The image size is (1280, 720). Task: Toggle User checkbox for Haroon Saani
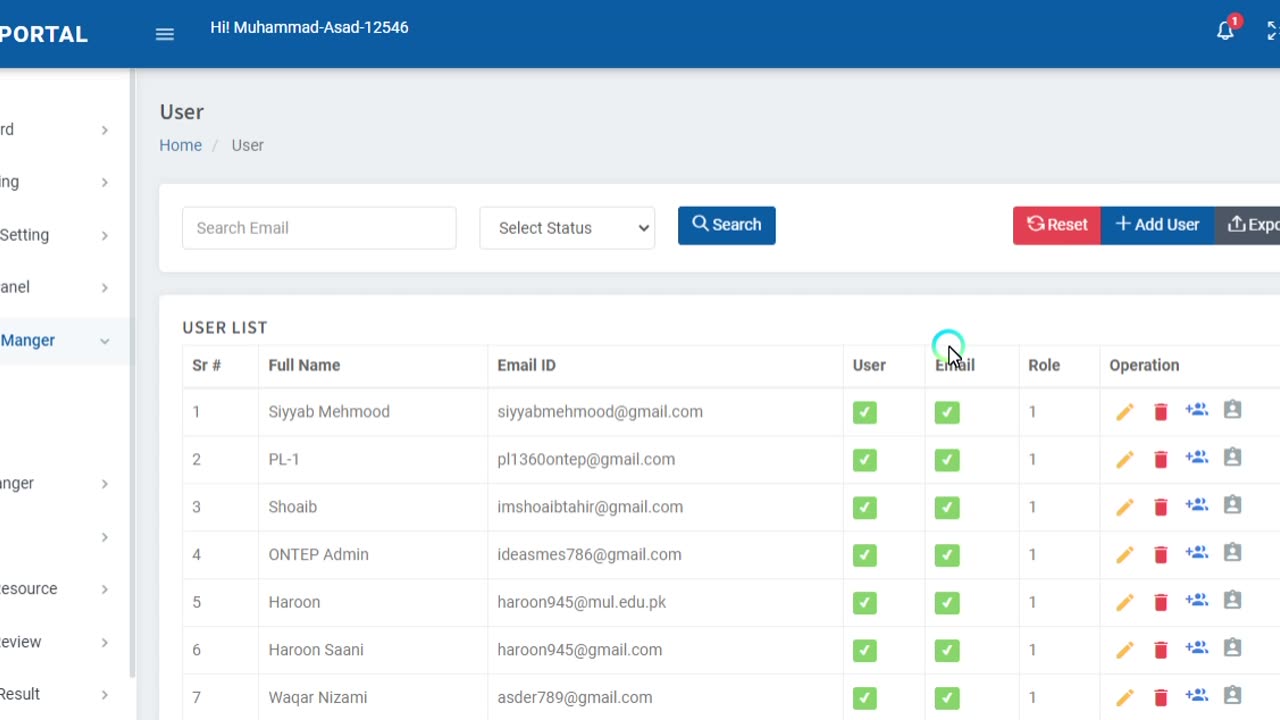coord(865,650)
